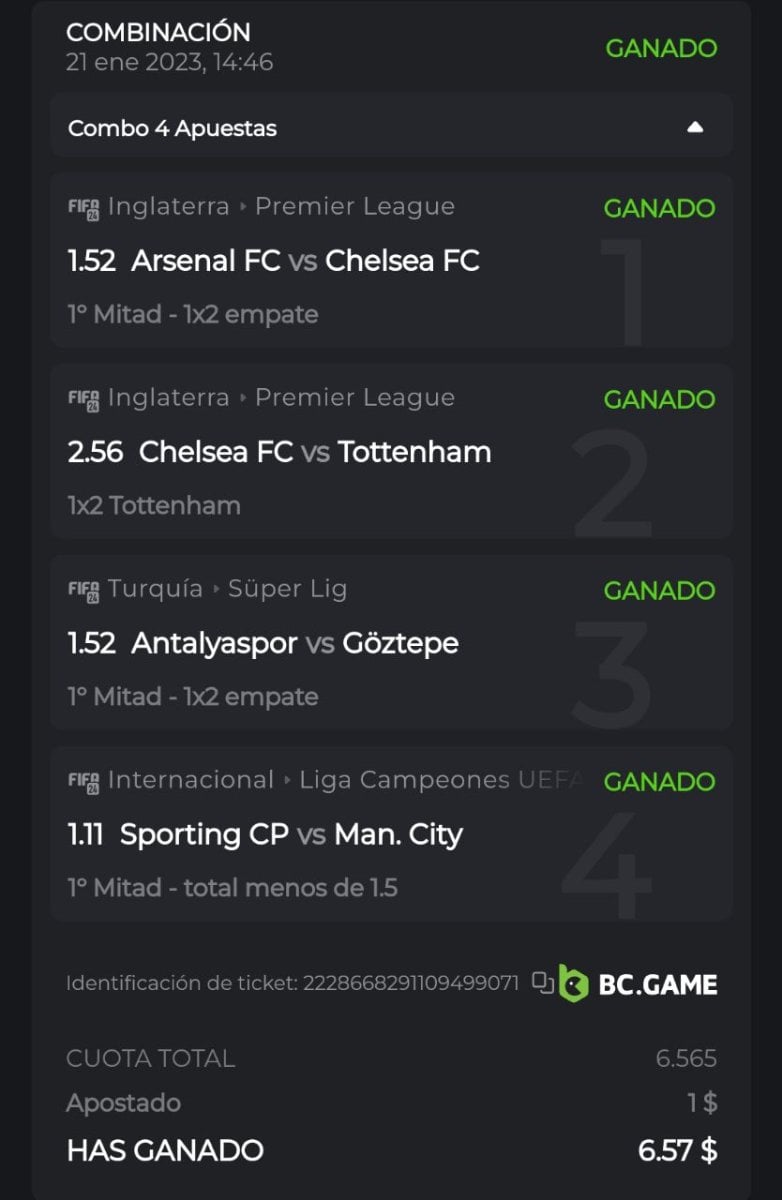Click FIFA icon next to Turquía Süper Lig
The height and width of the screenshot is (1200, 782).
click(83, 590)
